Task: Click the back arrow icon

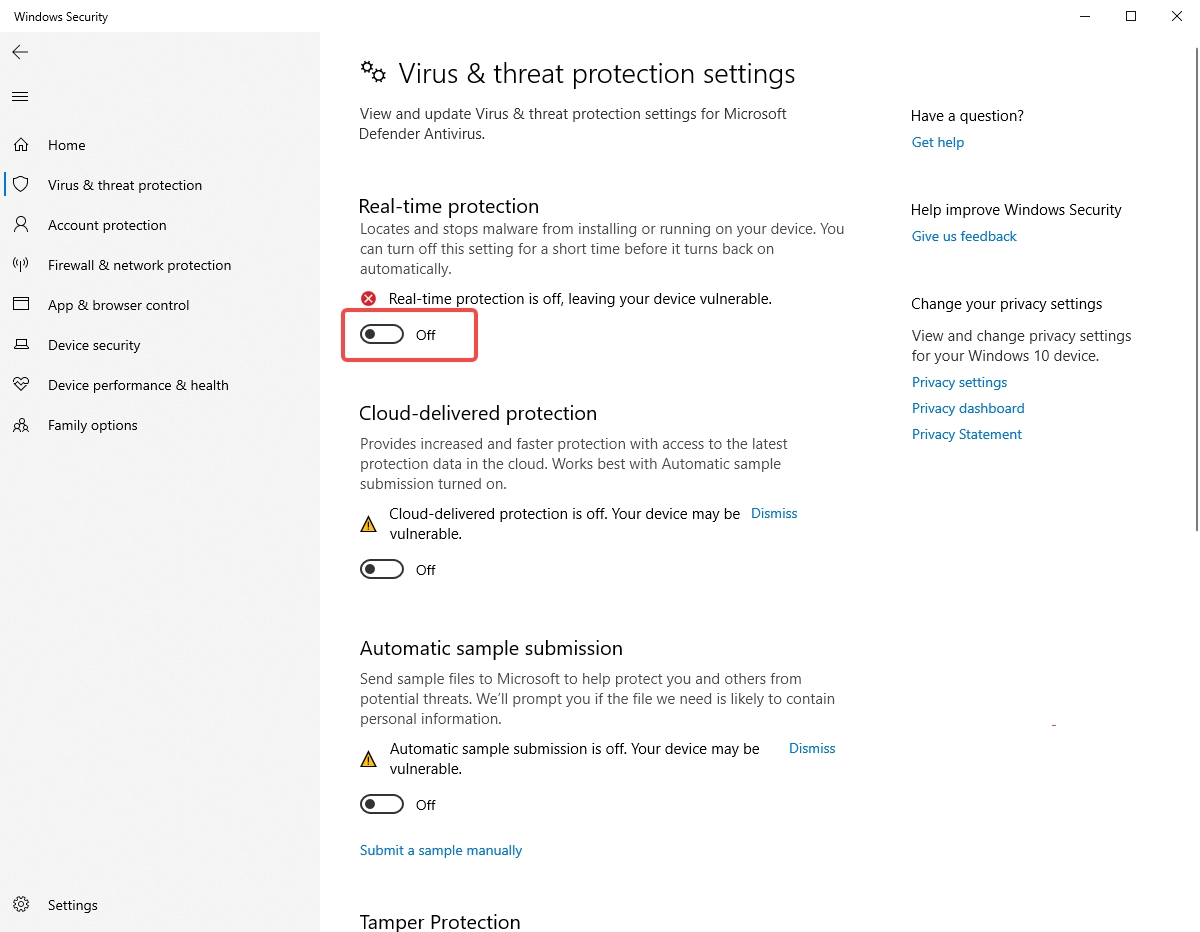Action: (20, 52)
